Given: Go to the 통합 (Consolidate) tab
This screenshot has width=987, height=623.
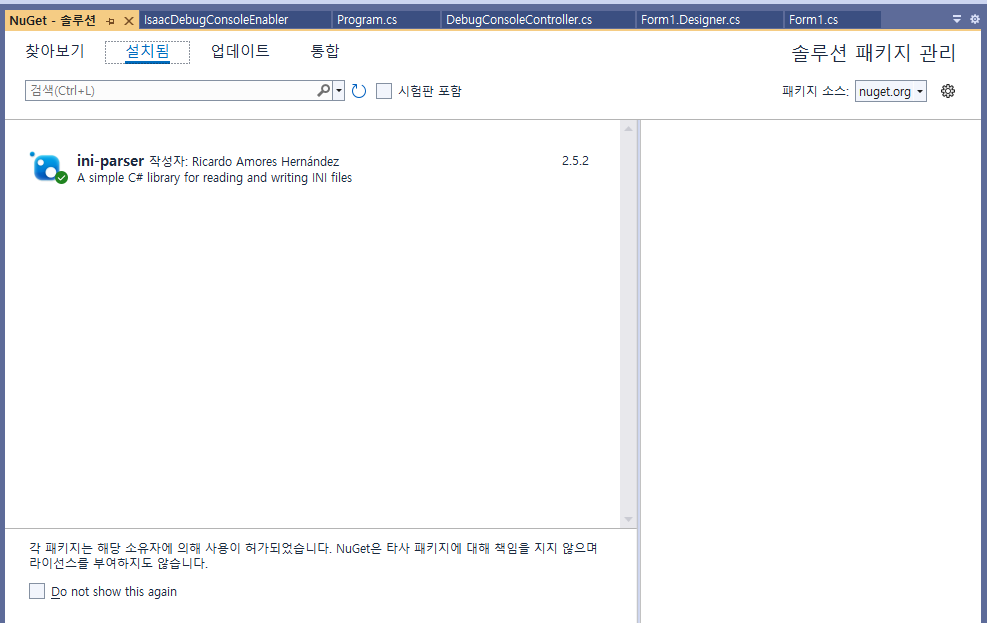Looking at the screenshot, I should pyautogui.click(x=325, y=51).
